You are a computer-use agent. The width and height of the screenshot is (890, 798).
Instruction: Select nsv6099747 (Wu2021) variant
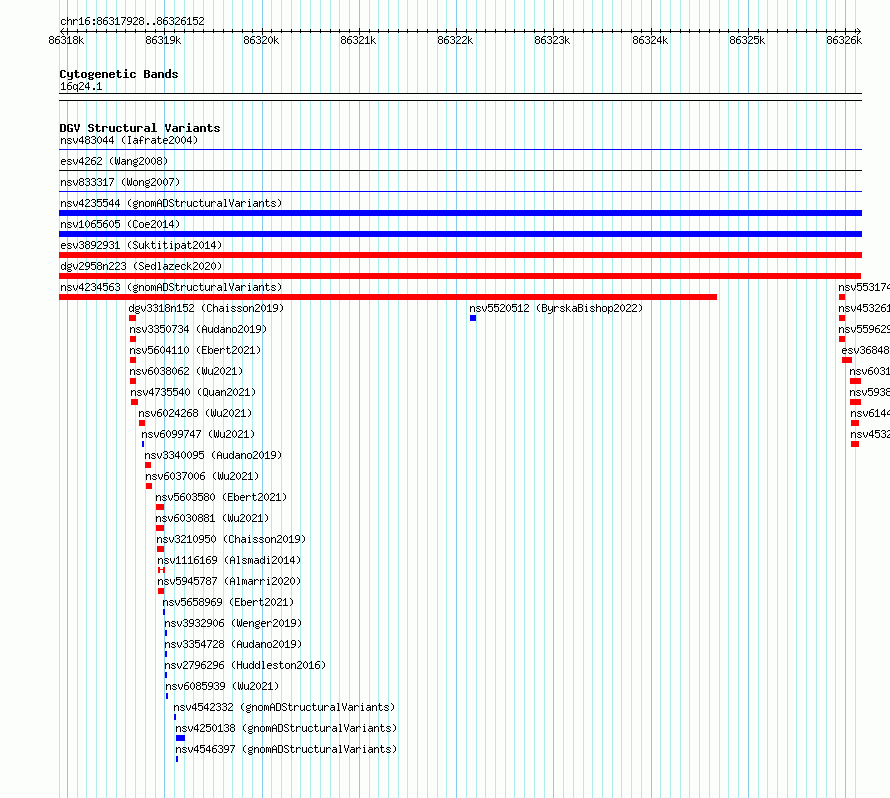pos(198,434)
